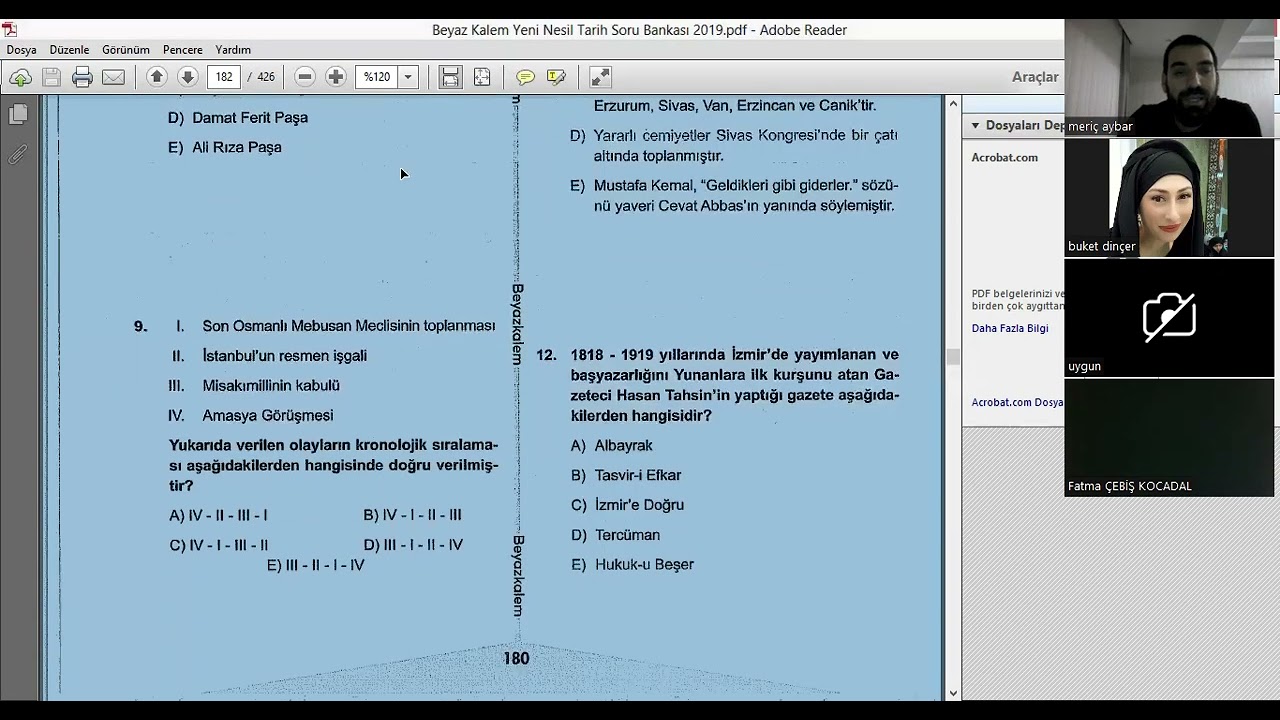This screenshot has height=720, width=1280.
Task: Collapse the Dosyaları Depola panel section
Action: [x=975, y=125]
